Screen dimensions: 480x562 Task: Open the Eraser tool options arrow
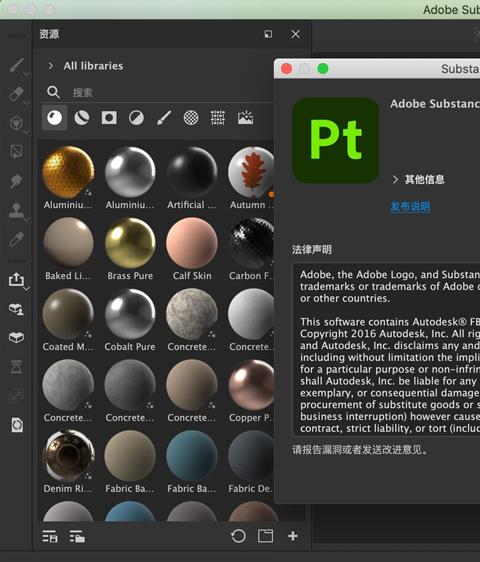click(27, 103)
